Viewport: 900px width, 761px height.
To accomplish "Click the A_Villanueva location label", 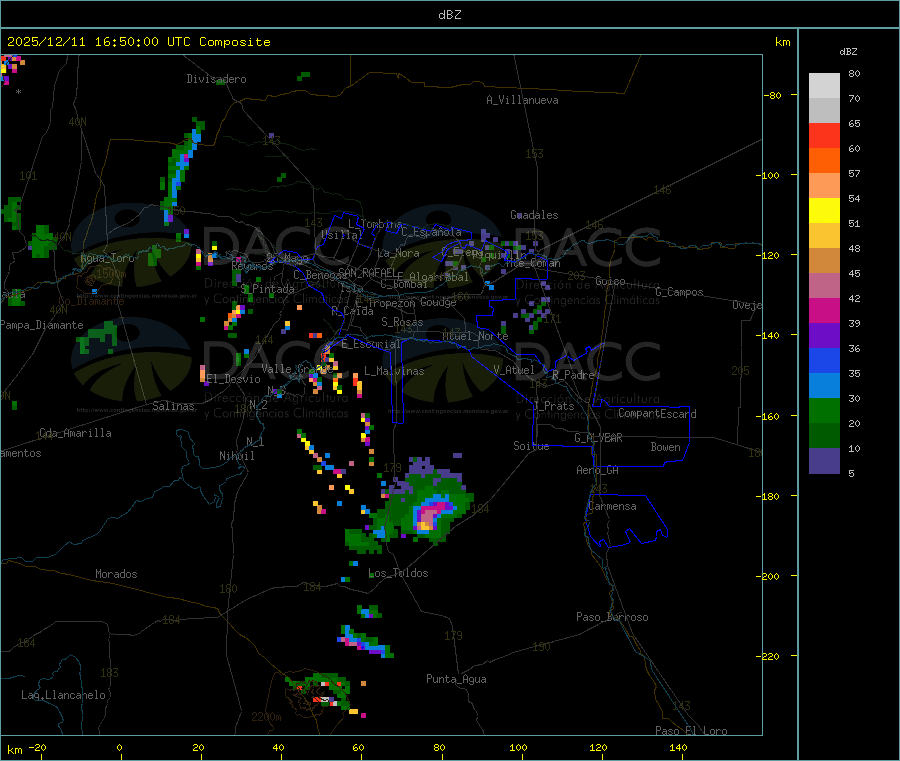I will [x=522, y=100].
